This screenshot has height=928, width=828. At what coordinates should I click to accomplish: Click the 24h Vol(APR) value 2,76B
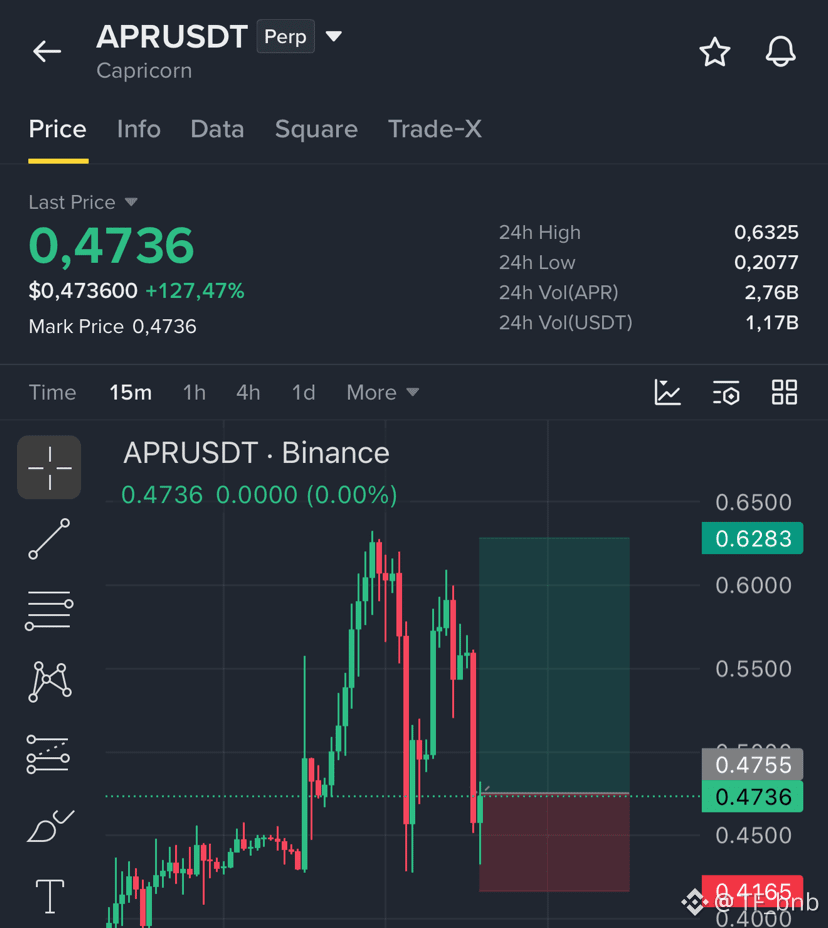coord(772,292)
